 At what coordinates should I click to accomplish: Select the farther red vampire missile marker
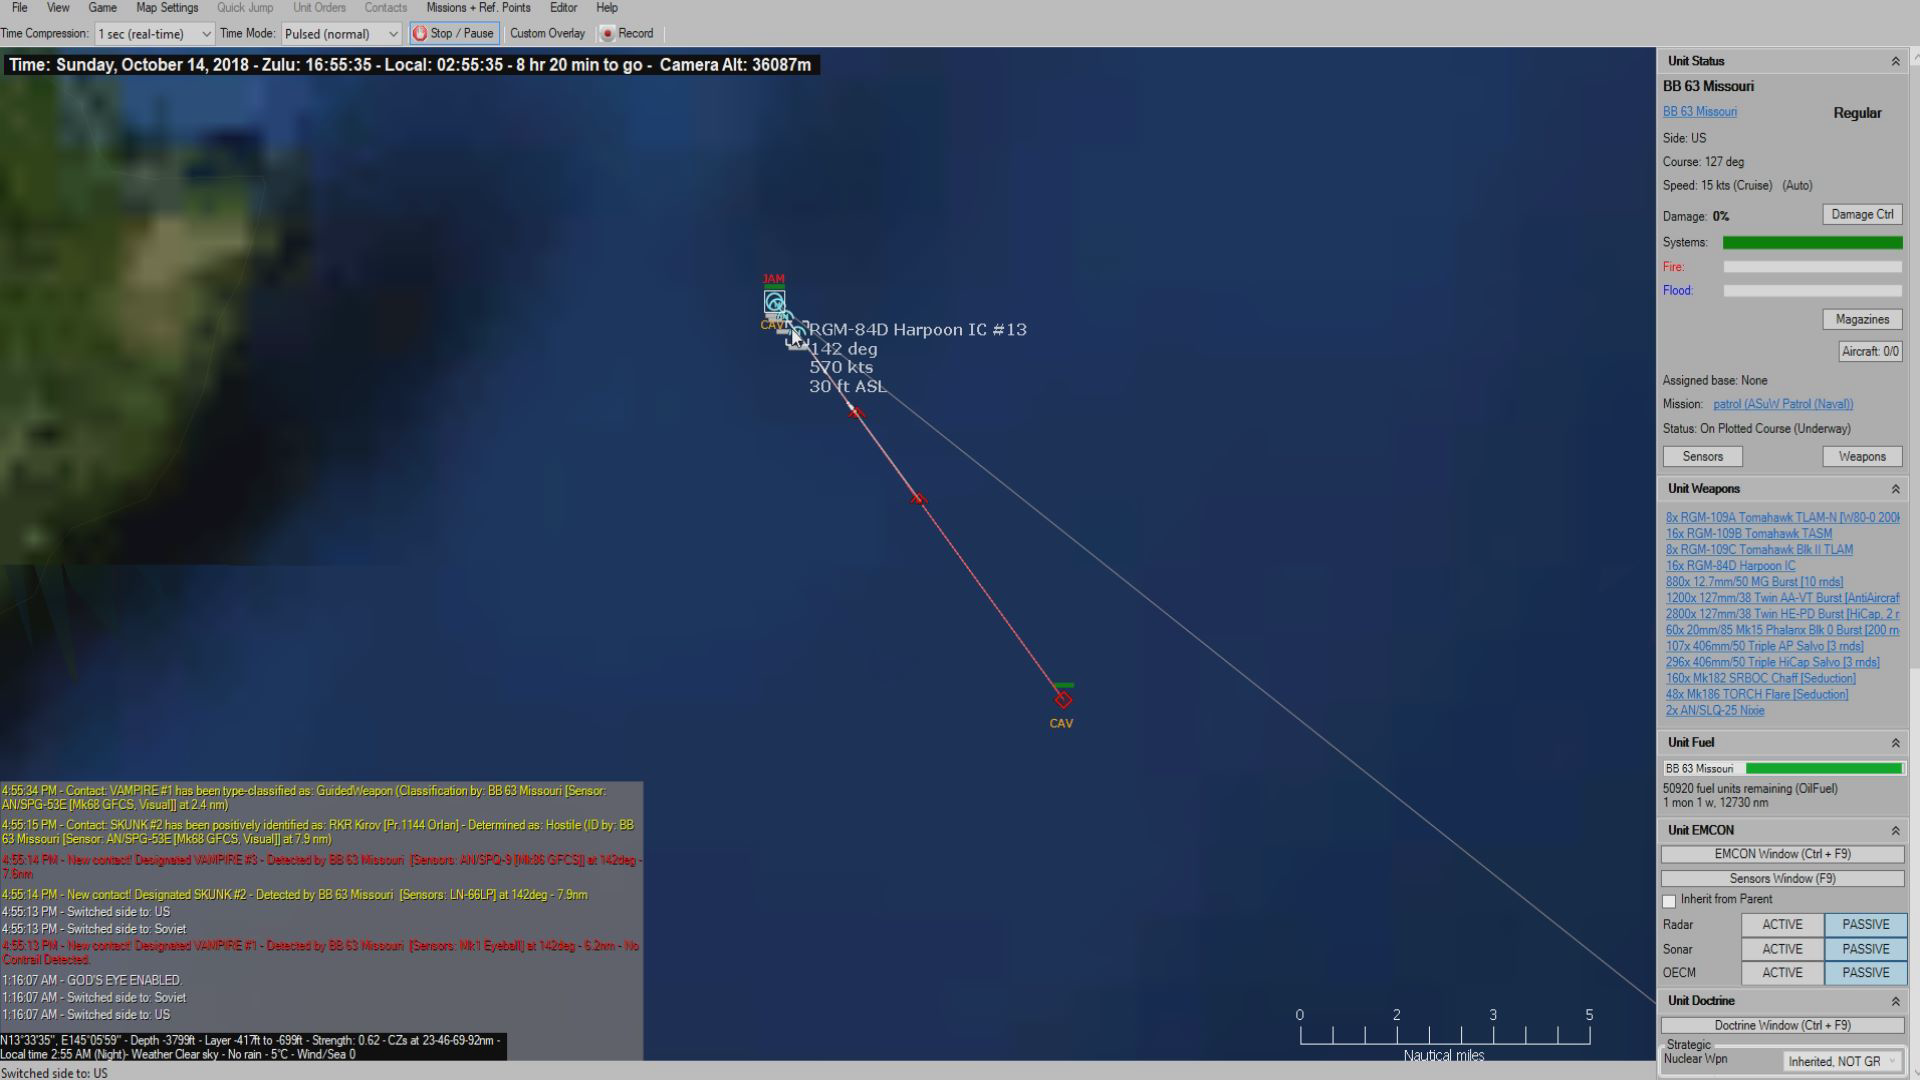[x=918, y=498]
